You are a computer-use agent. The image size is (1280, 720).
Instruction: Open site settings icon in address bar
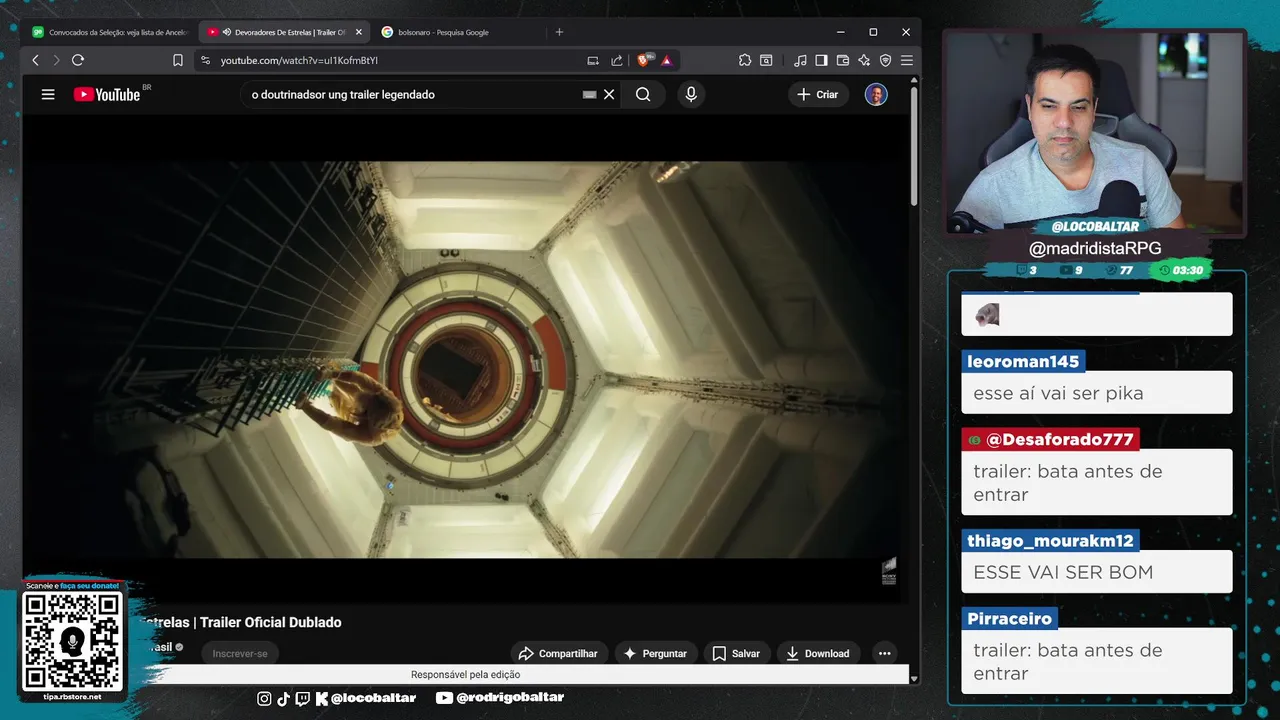click(205, 60)
